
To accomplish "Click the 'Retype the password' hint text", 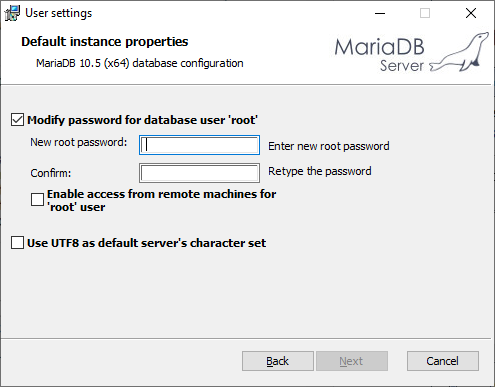I will (320, 171).
